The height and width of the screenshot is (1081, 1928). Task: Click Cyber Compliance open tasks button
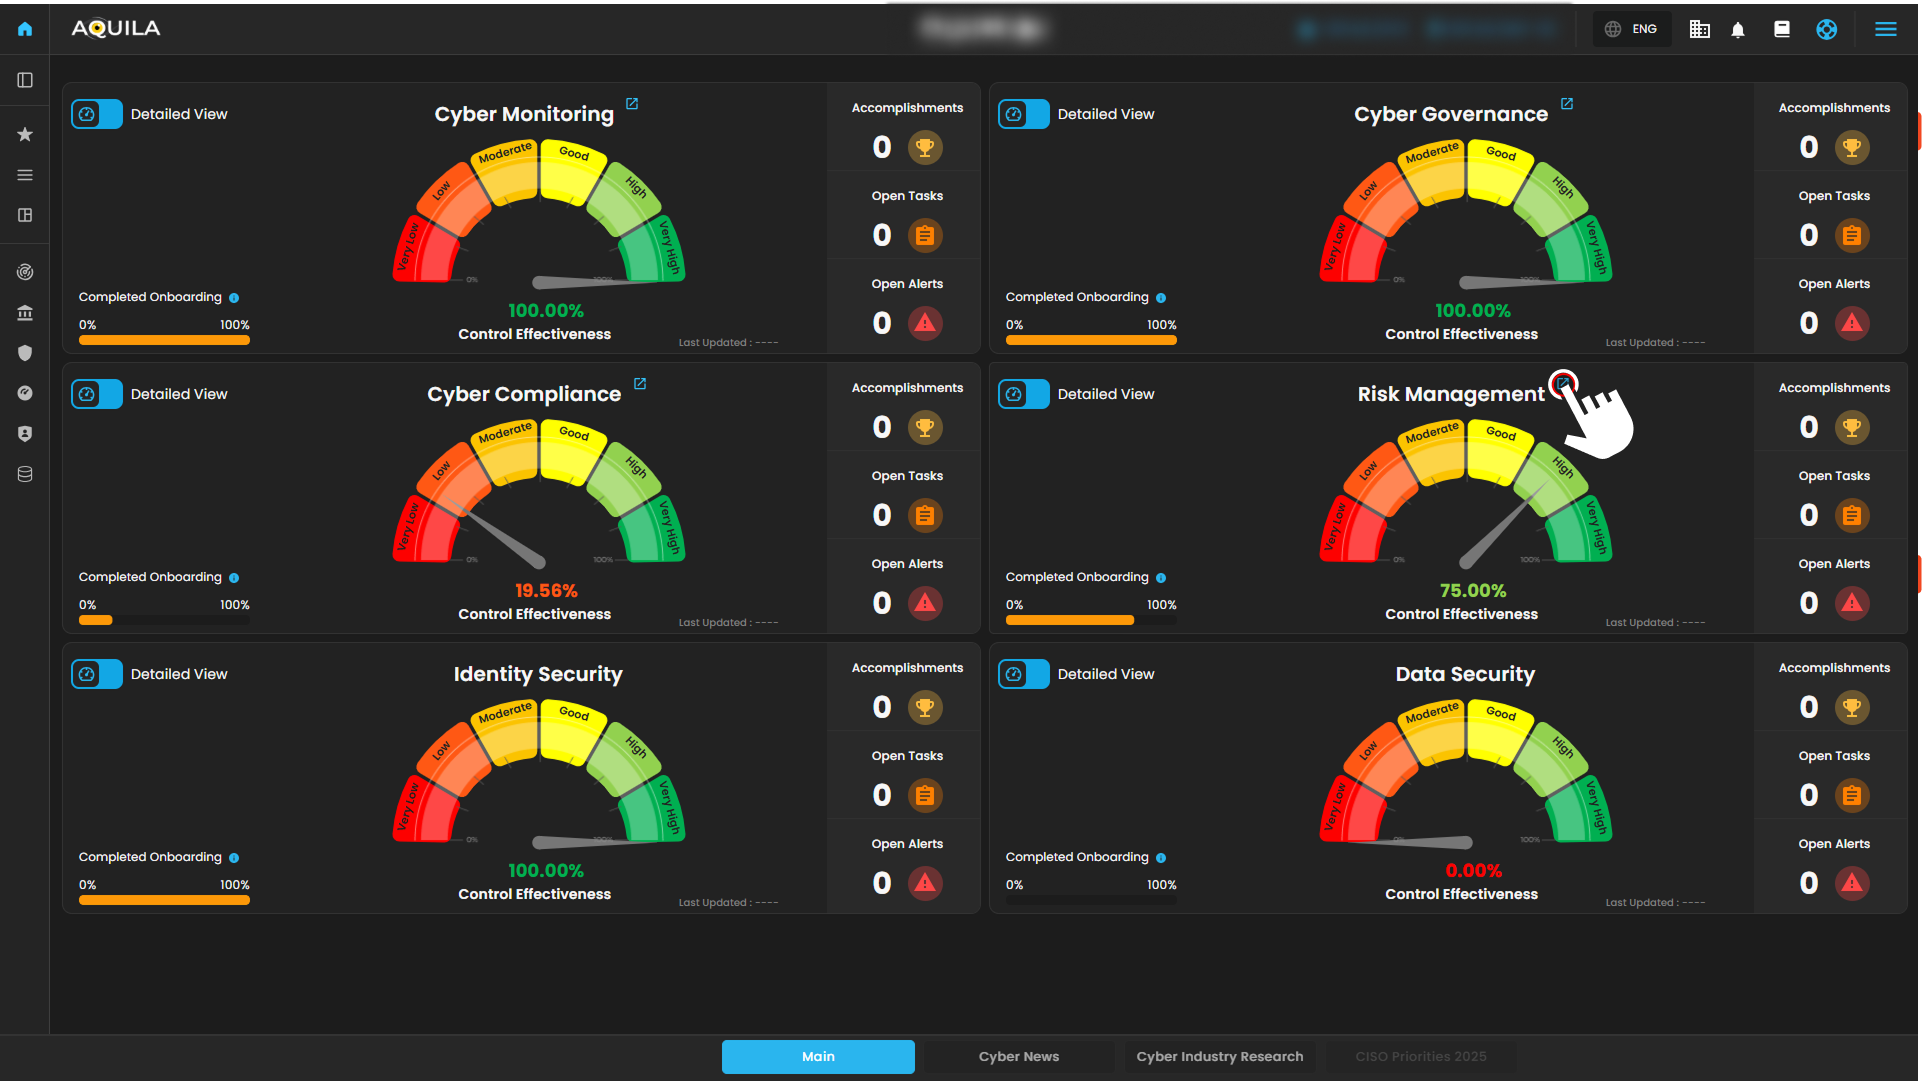[x=925, y=515]
